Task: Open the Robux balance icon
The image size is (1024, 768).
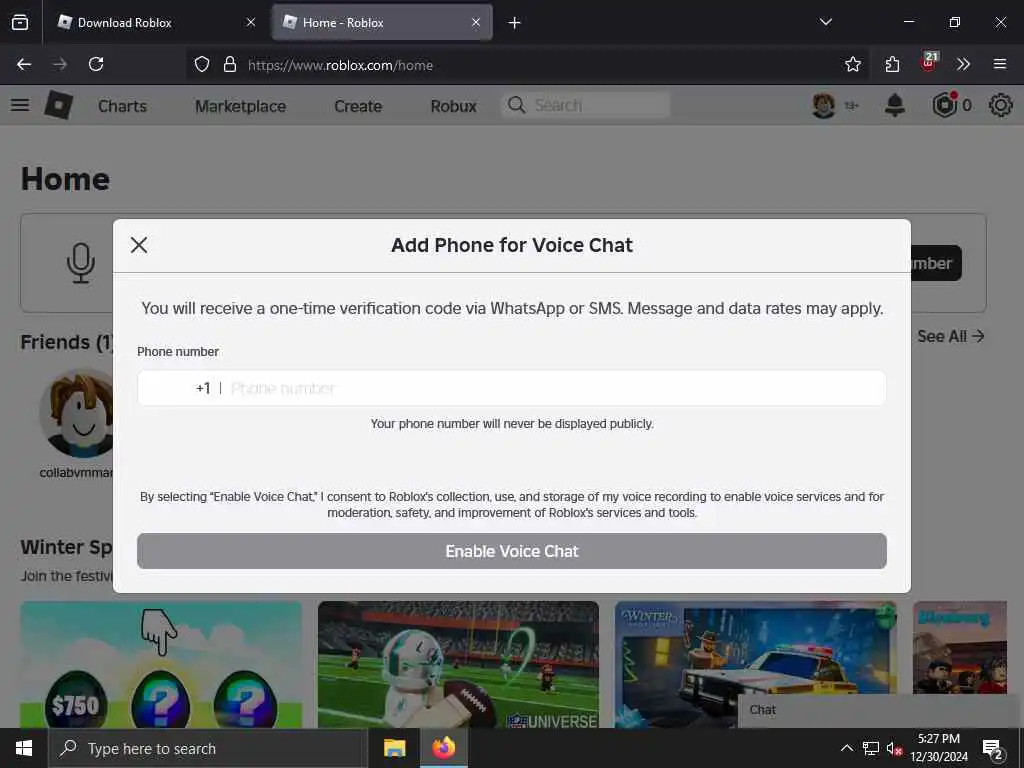Action: 945,105
